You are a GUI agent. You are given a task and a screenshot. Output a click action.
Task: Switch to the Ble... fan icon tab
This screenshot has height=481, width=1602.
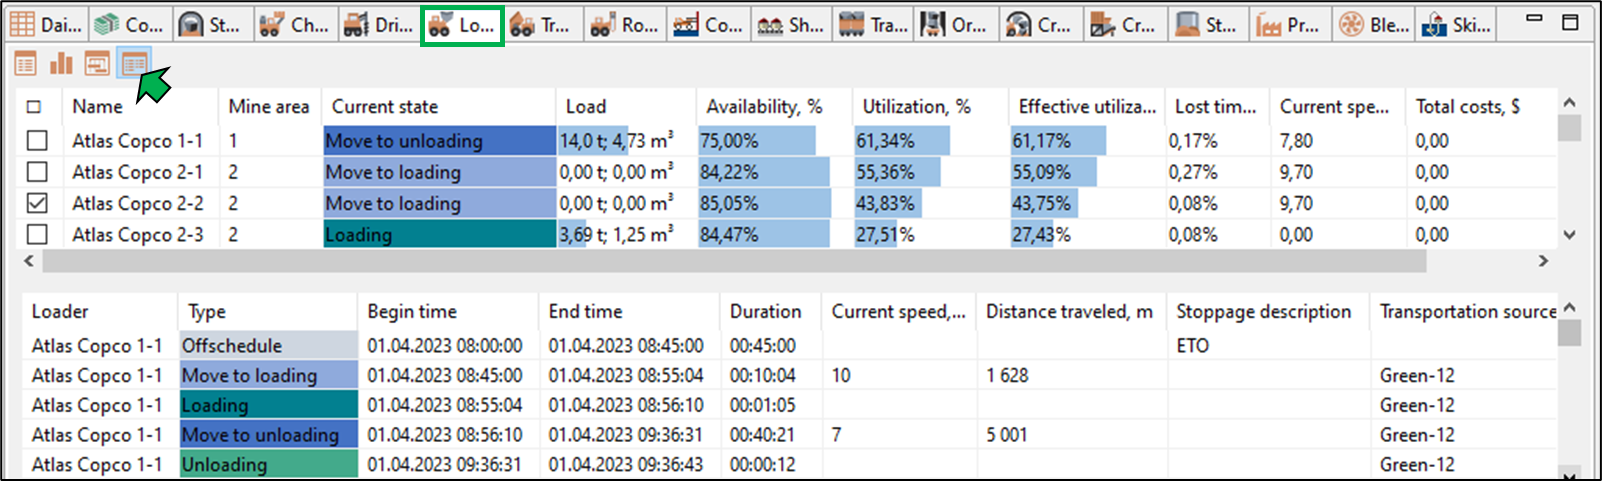click(x=1374, y=24)
